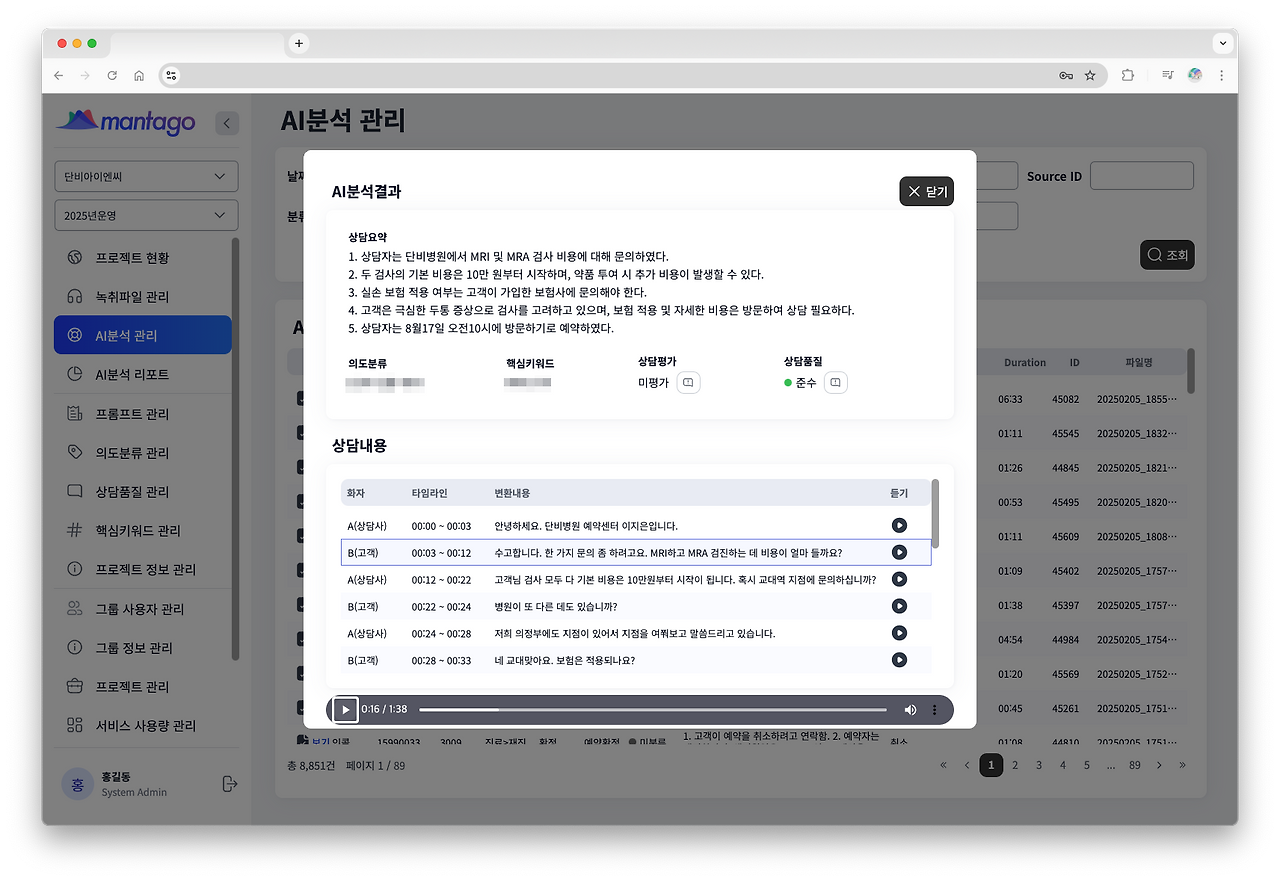Click the audio playback progress slider
Screen dimensions: 1280x881
[x=655, y=709]
